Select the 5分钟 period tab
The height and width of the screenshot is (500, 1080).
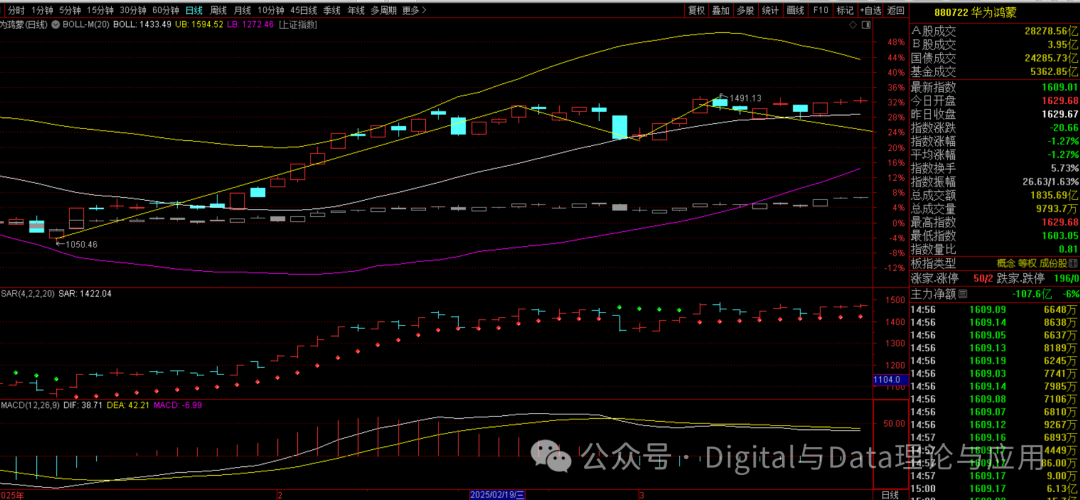click(70, 10)
